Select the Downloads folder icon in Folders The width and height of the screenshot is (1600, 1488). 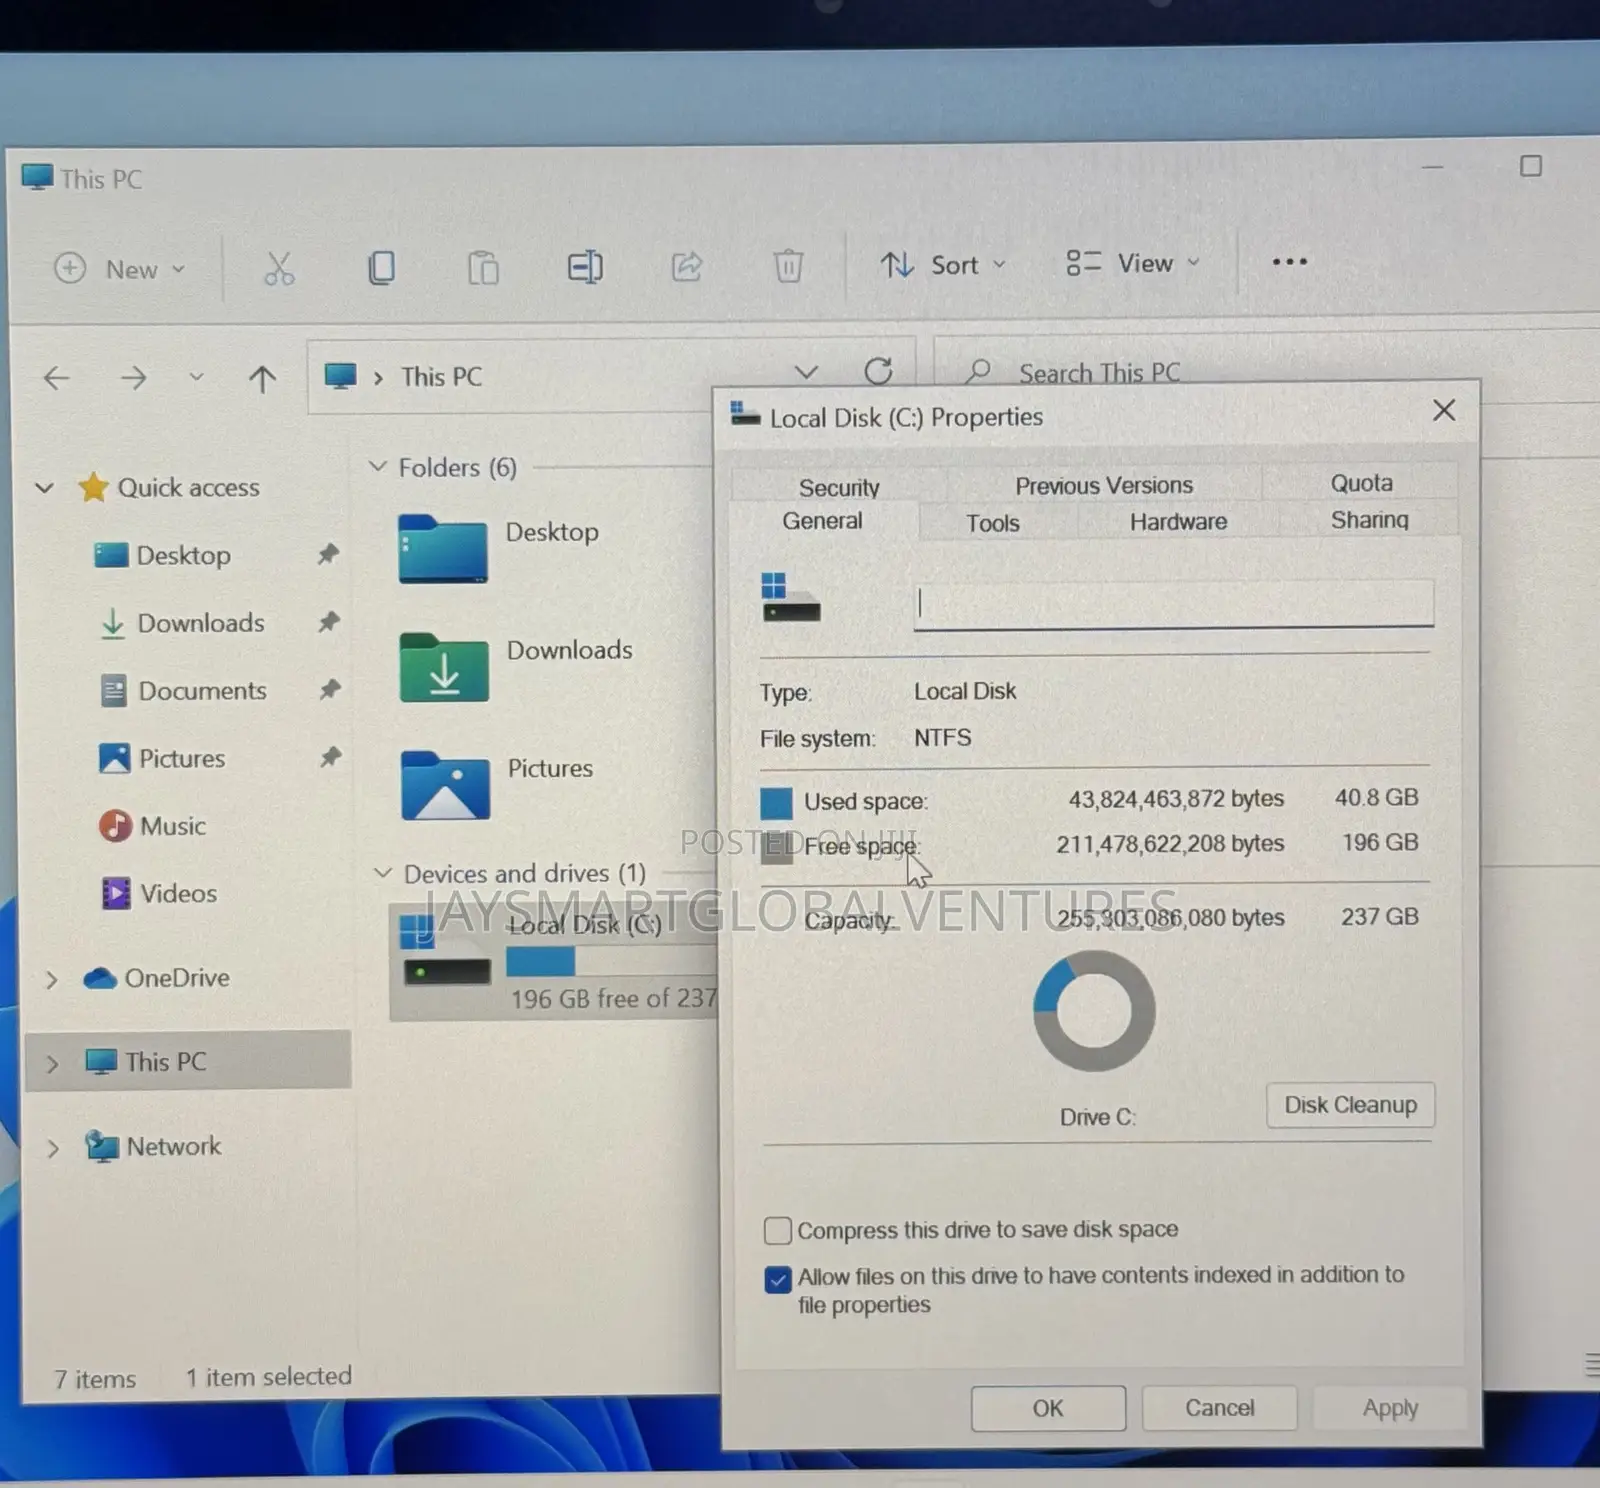point(444,667)
